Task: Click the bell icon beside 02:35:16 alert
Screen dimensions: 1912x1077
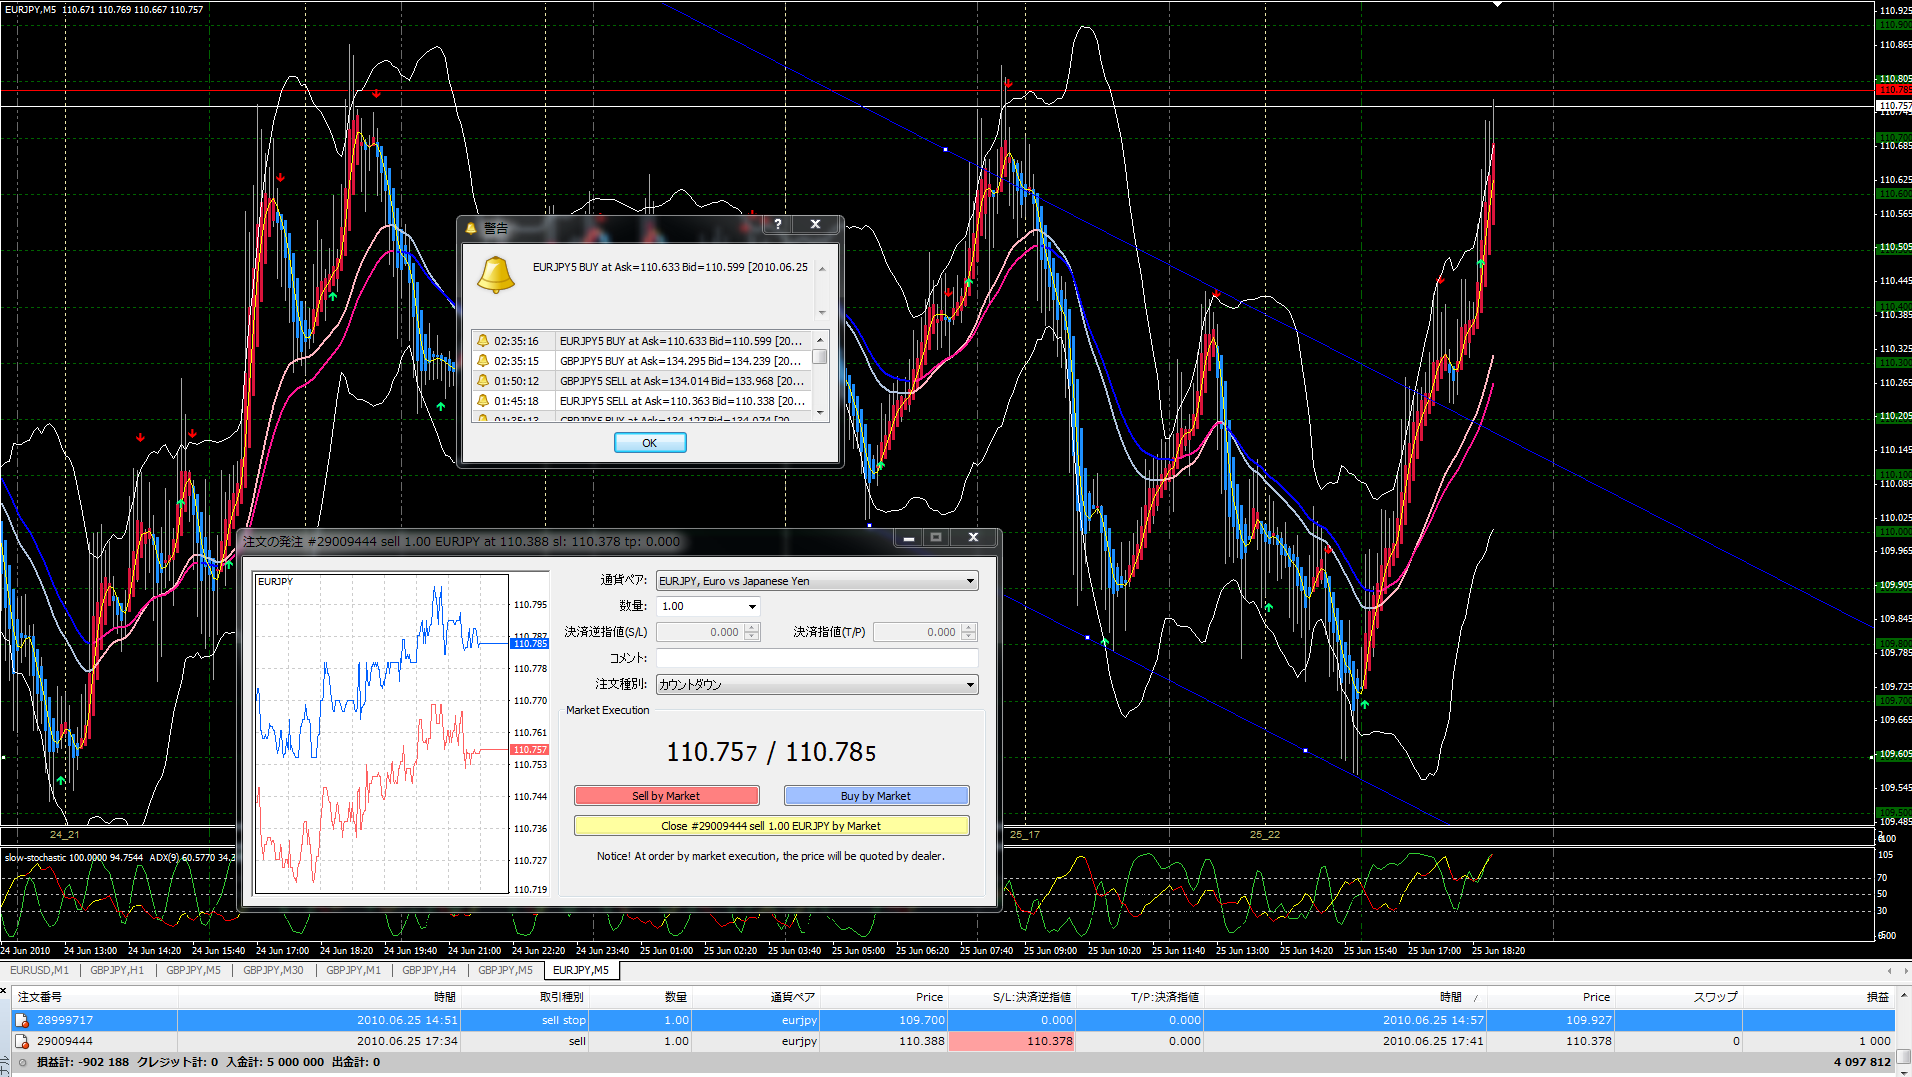Action: [x=483, y=341]
